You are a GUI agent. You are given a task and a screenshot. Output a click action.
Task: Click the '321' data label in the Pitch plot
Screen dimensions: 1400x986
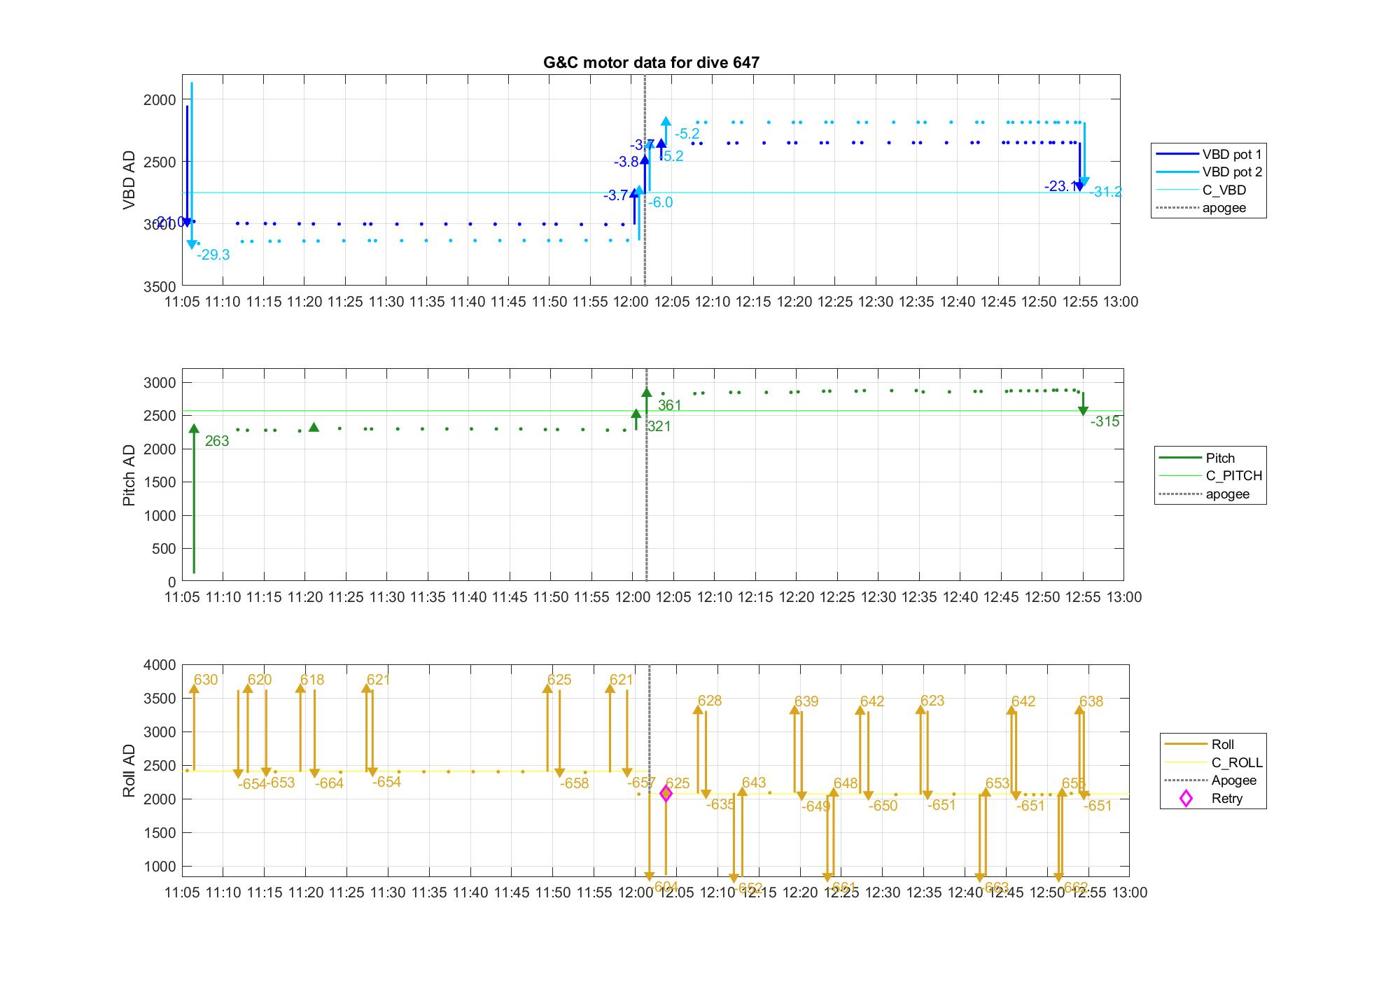(x=659, y=426)
